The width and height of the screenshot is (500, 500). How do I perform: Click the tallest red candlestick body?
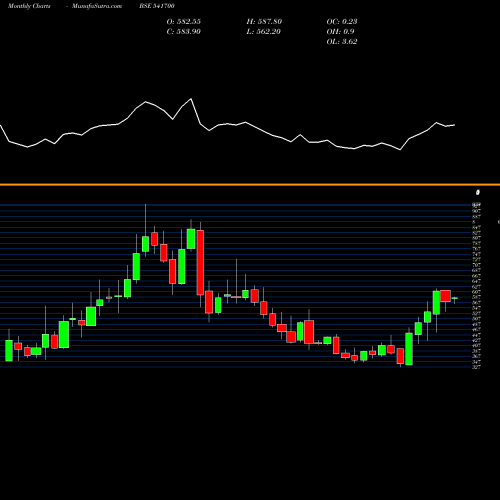coord(200,262)
